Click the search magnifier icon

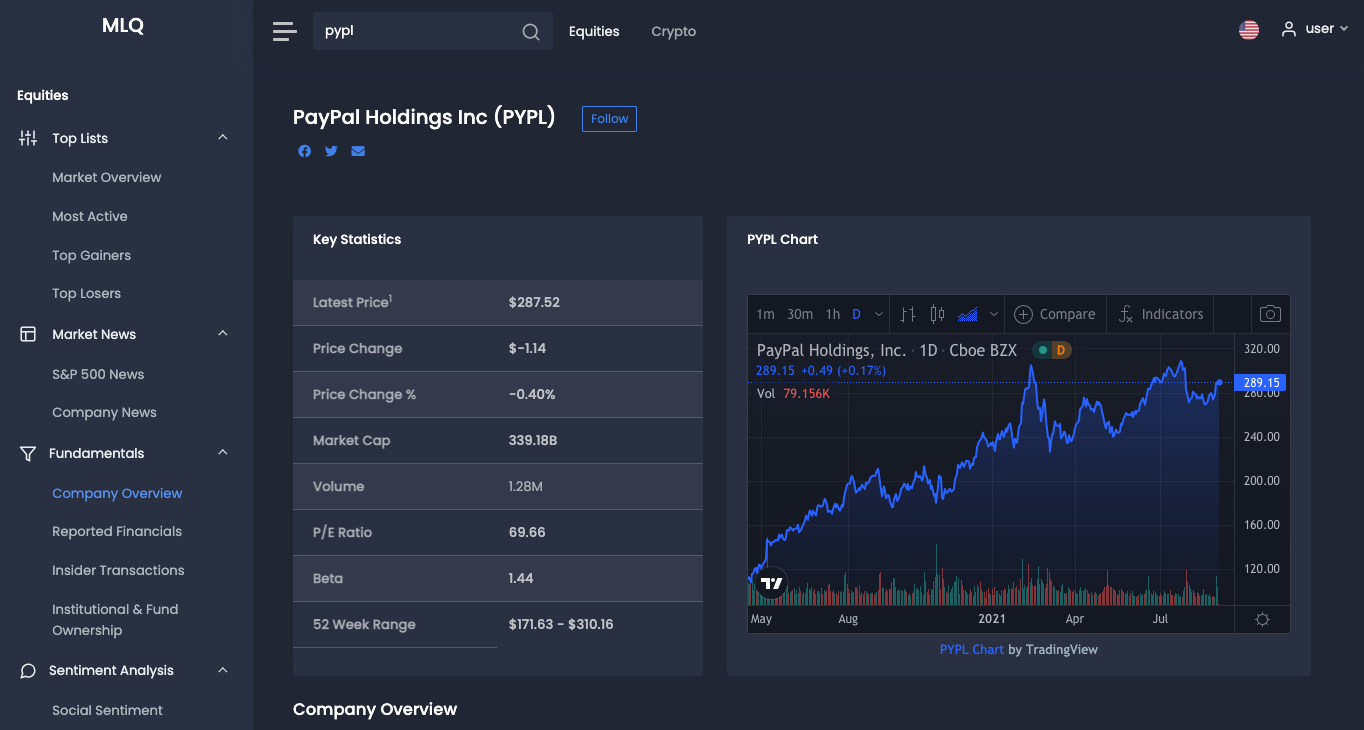pos(531,32)
